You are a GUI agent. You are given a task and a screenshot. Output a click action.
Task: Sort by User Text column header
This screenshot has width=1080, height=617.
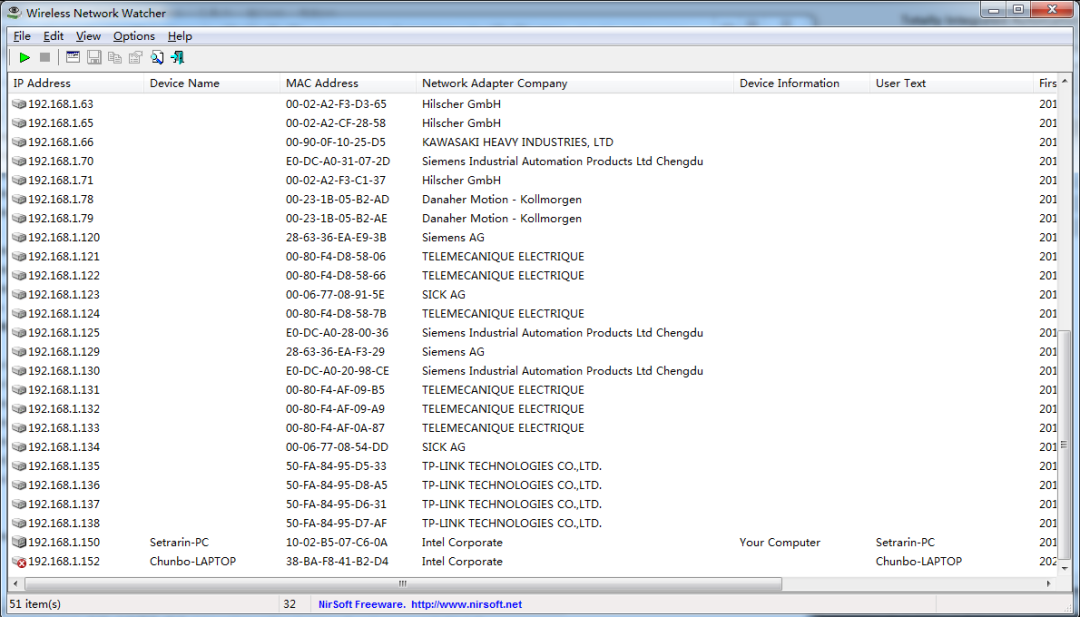952,83
